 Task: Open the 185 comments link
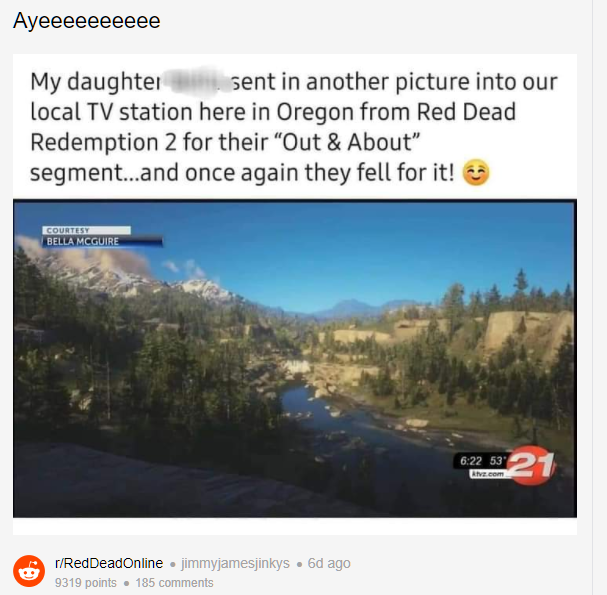pyautogui.click(x=174, y=583)
